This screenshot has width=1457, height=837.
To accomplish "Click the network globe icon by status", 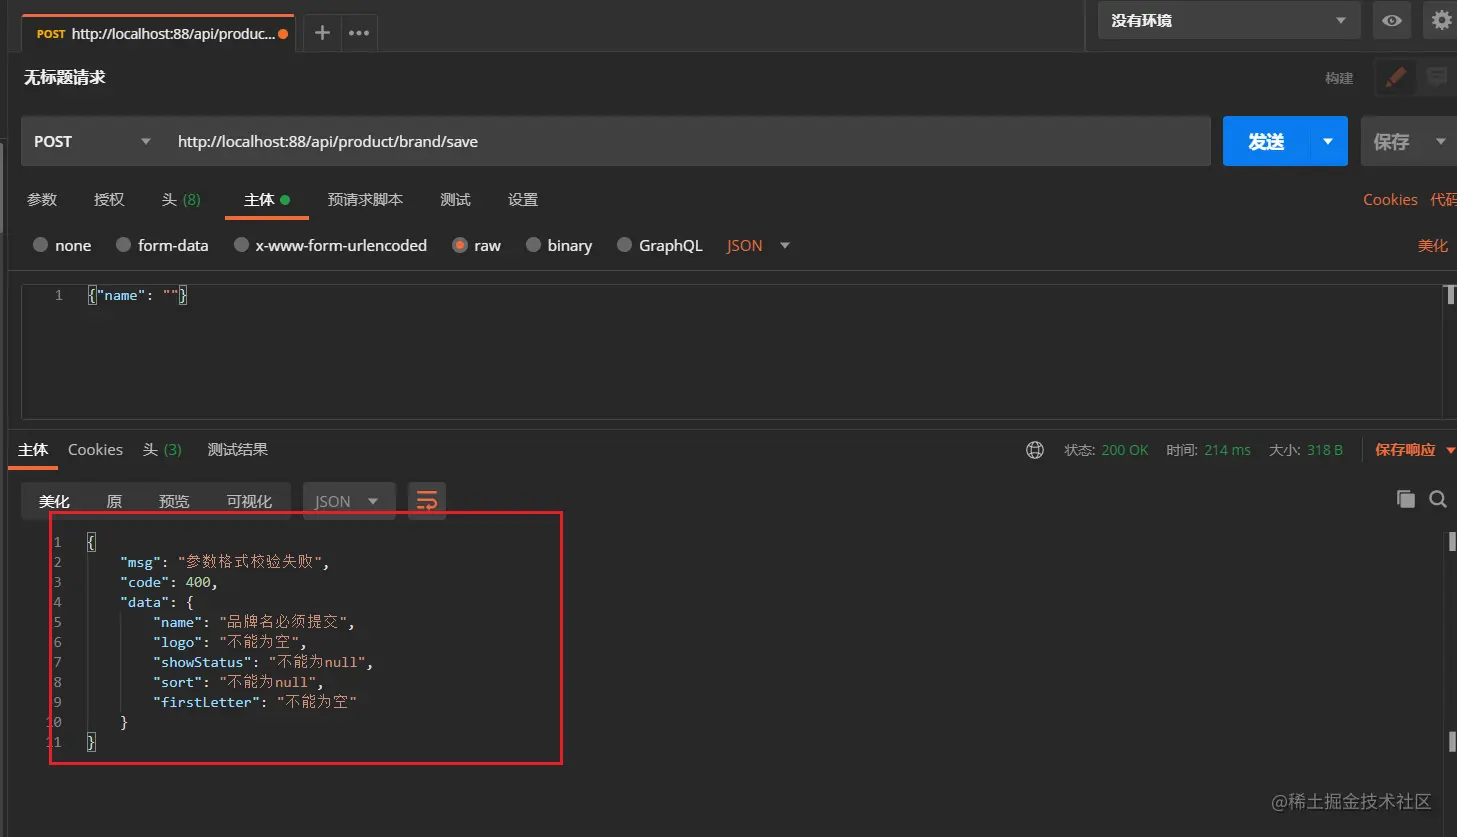I will point(1035,450).
